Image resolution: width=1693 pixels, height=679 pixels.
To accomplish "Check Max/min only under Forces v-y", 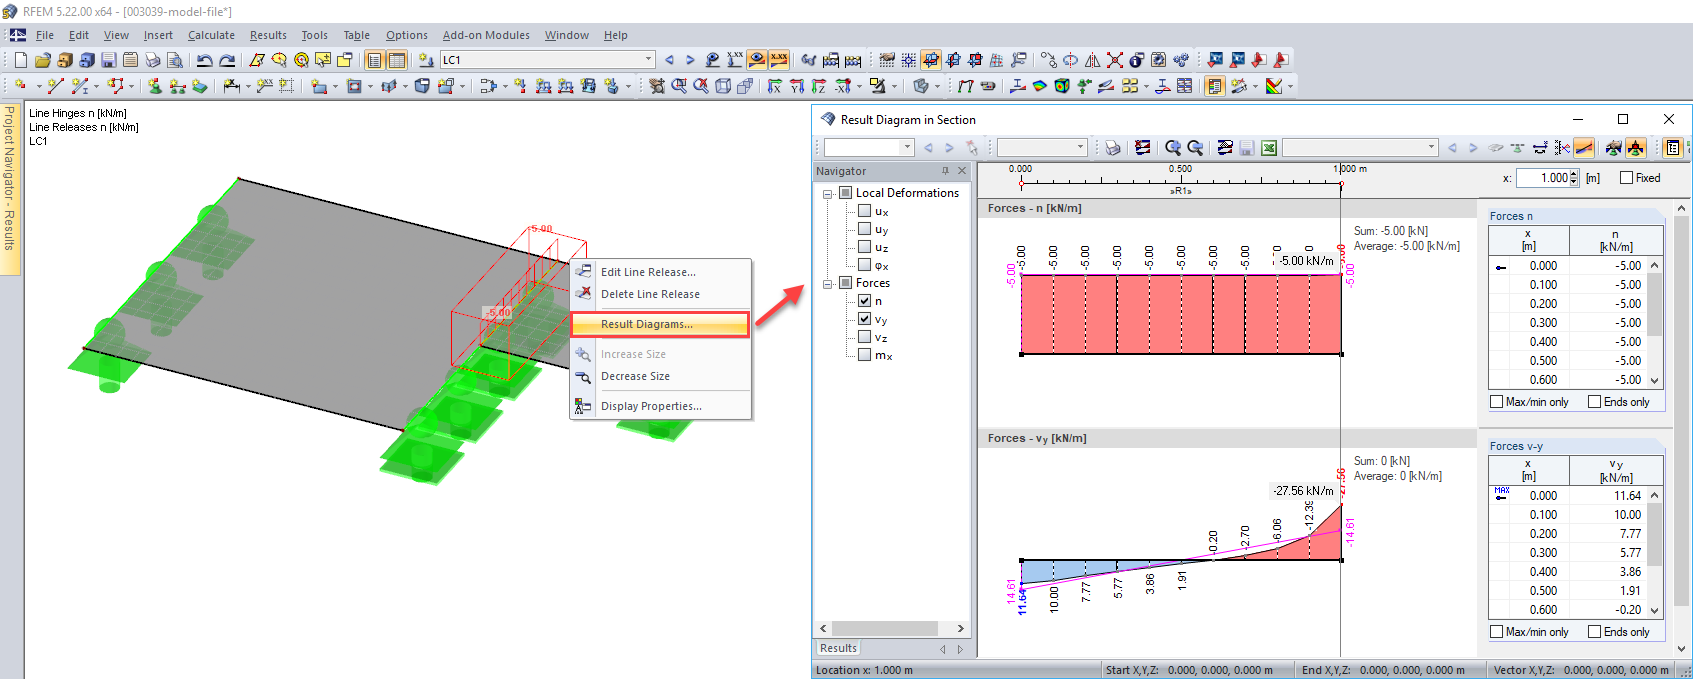I will 1497,632.
